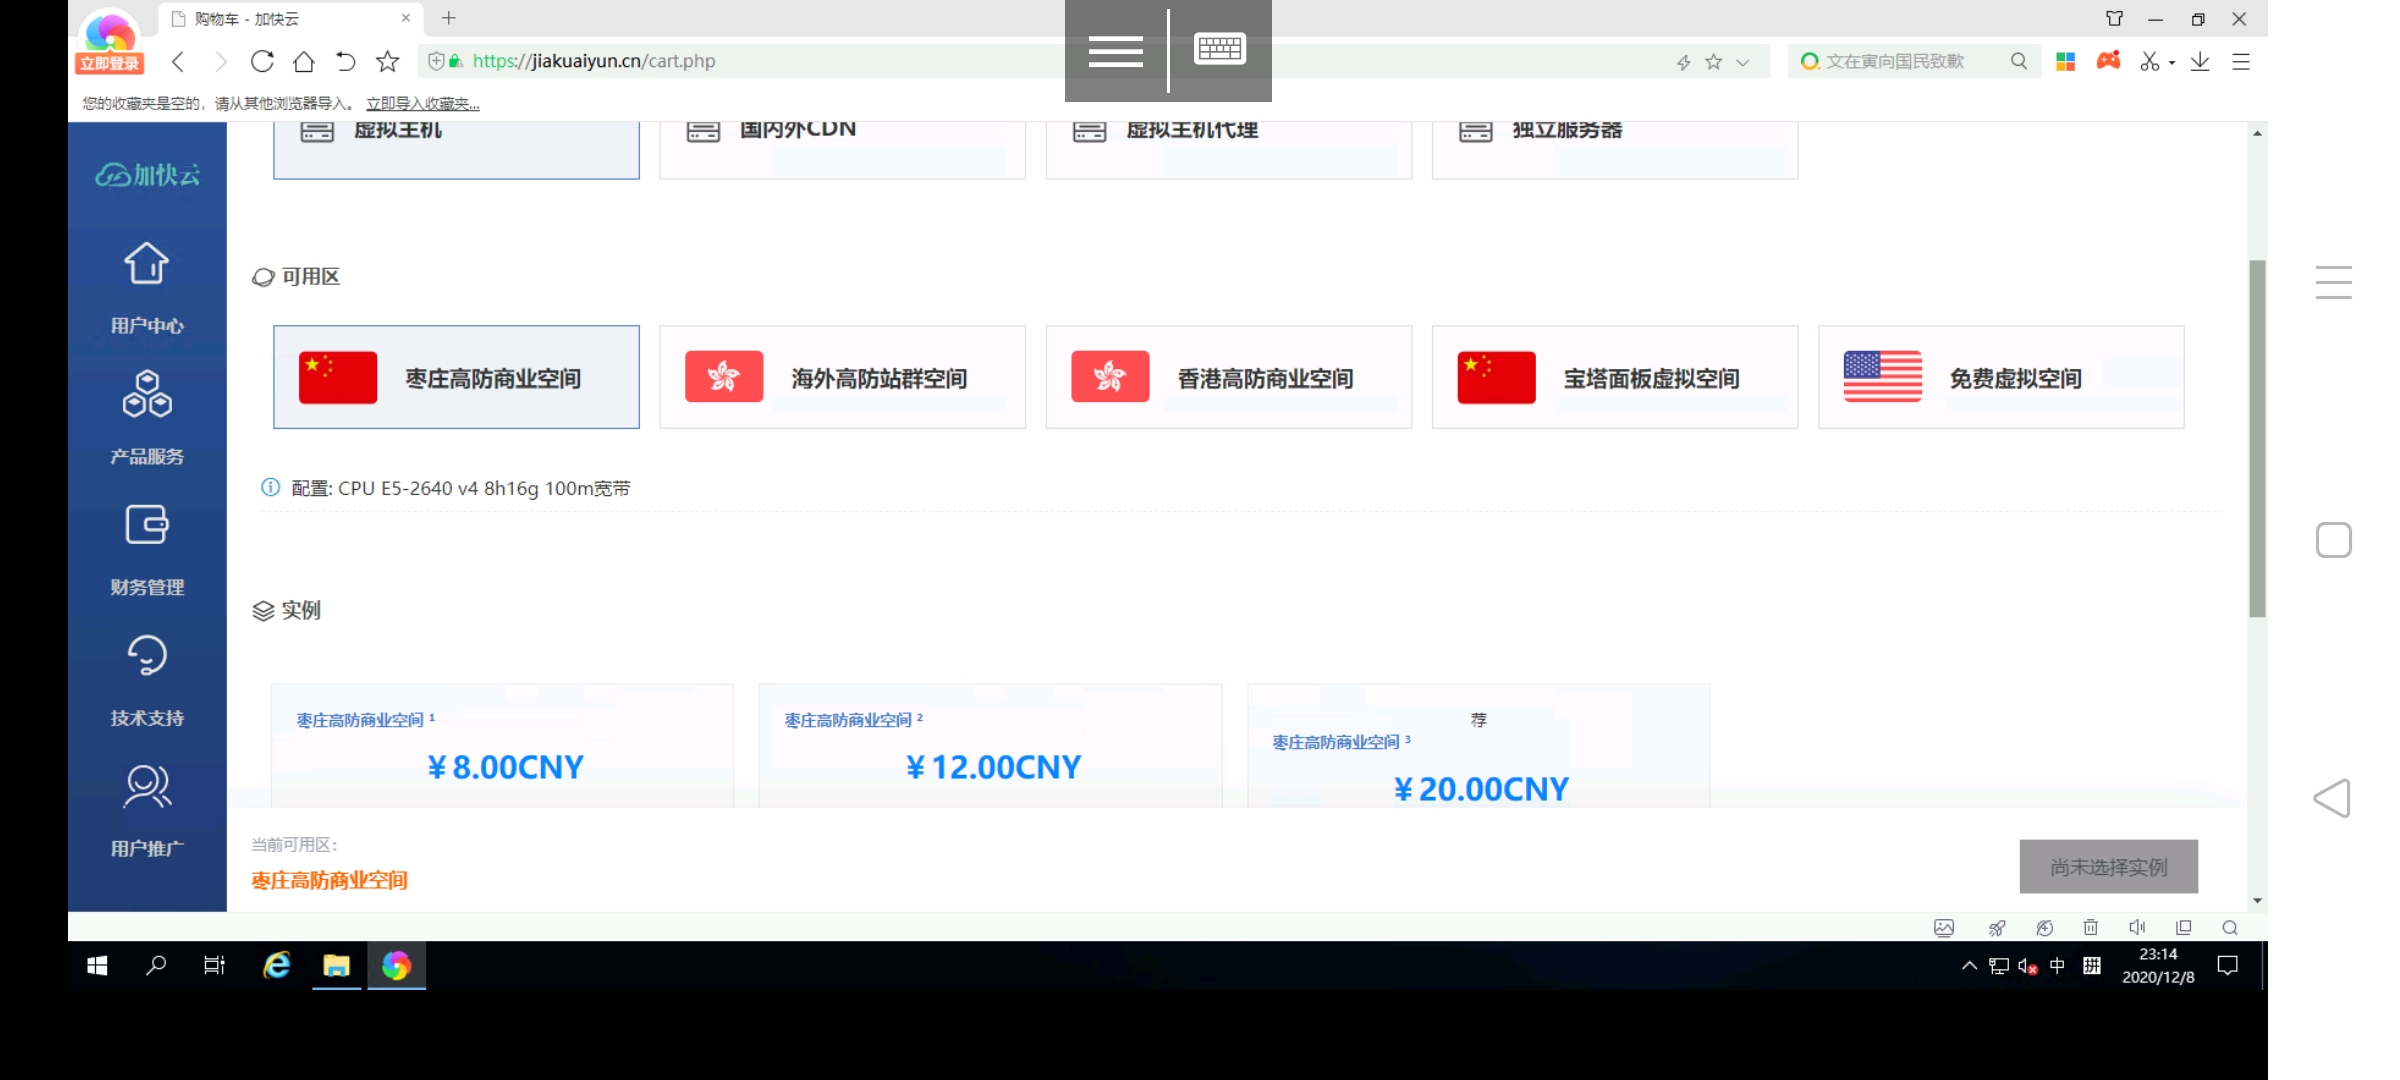Select the 免费虚拟空间 region card

[2001, 377]
